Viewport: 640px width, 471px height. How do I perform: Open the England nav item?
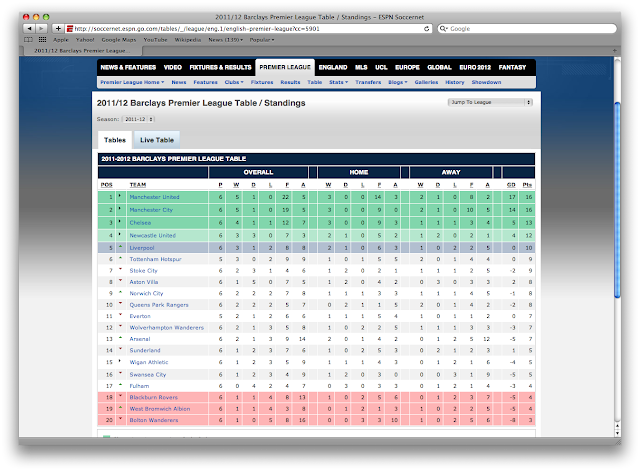click(333, 67)
